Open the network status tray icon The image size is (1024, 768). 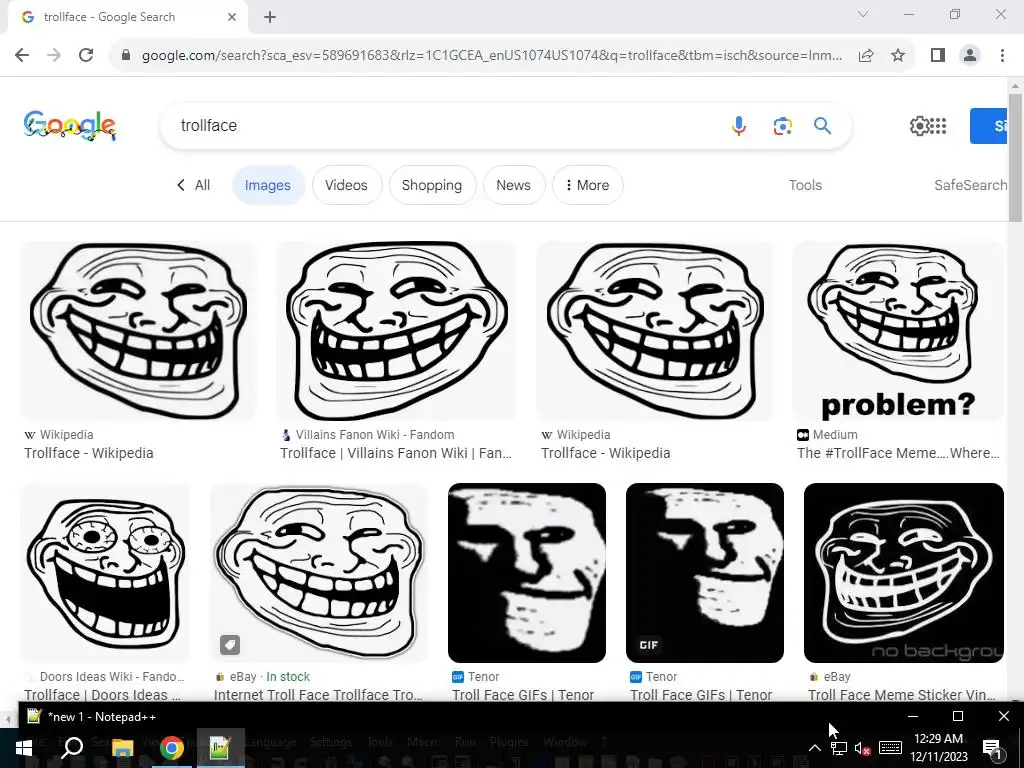tap(839, 748)
